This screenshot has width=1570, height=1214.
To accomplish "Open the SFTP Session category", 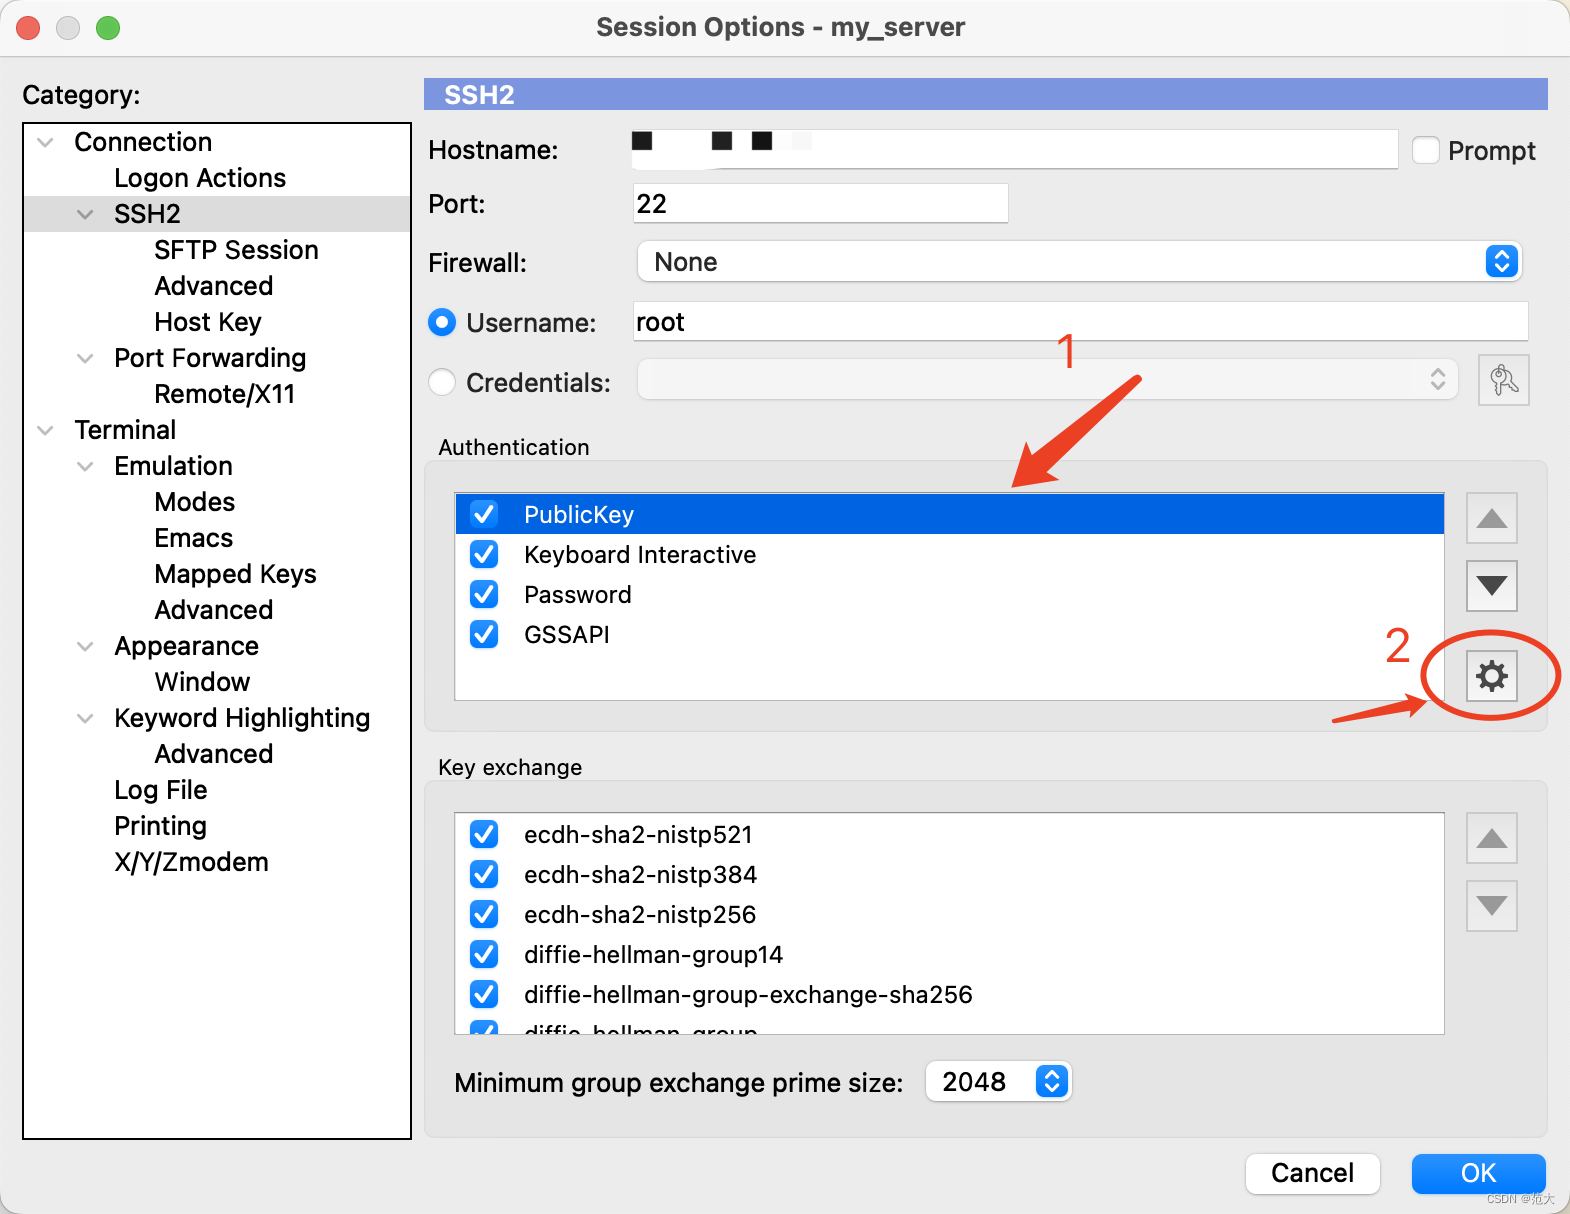I will [x=236, y=250].
